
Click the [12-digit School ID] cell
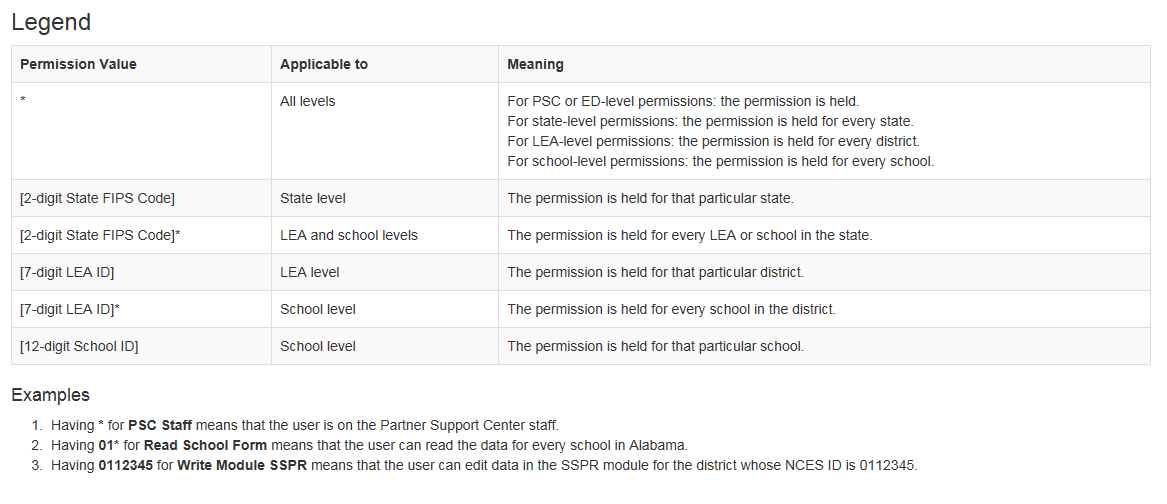point(79,346)
